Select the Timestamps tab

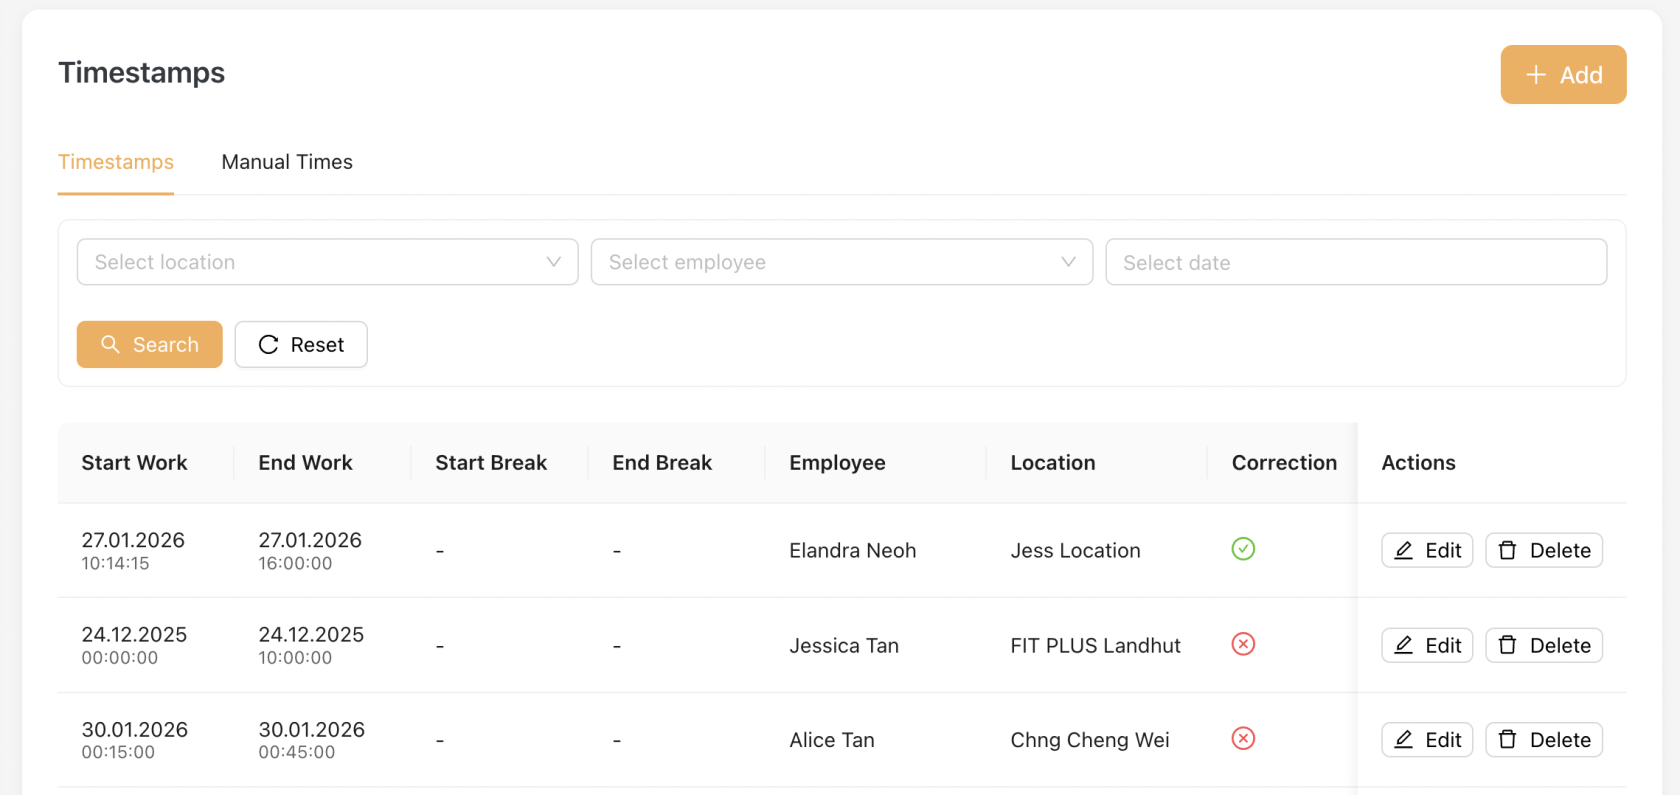[x=116, y=162]
